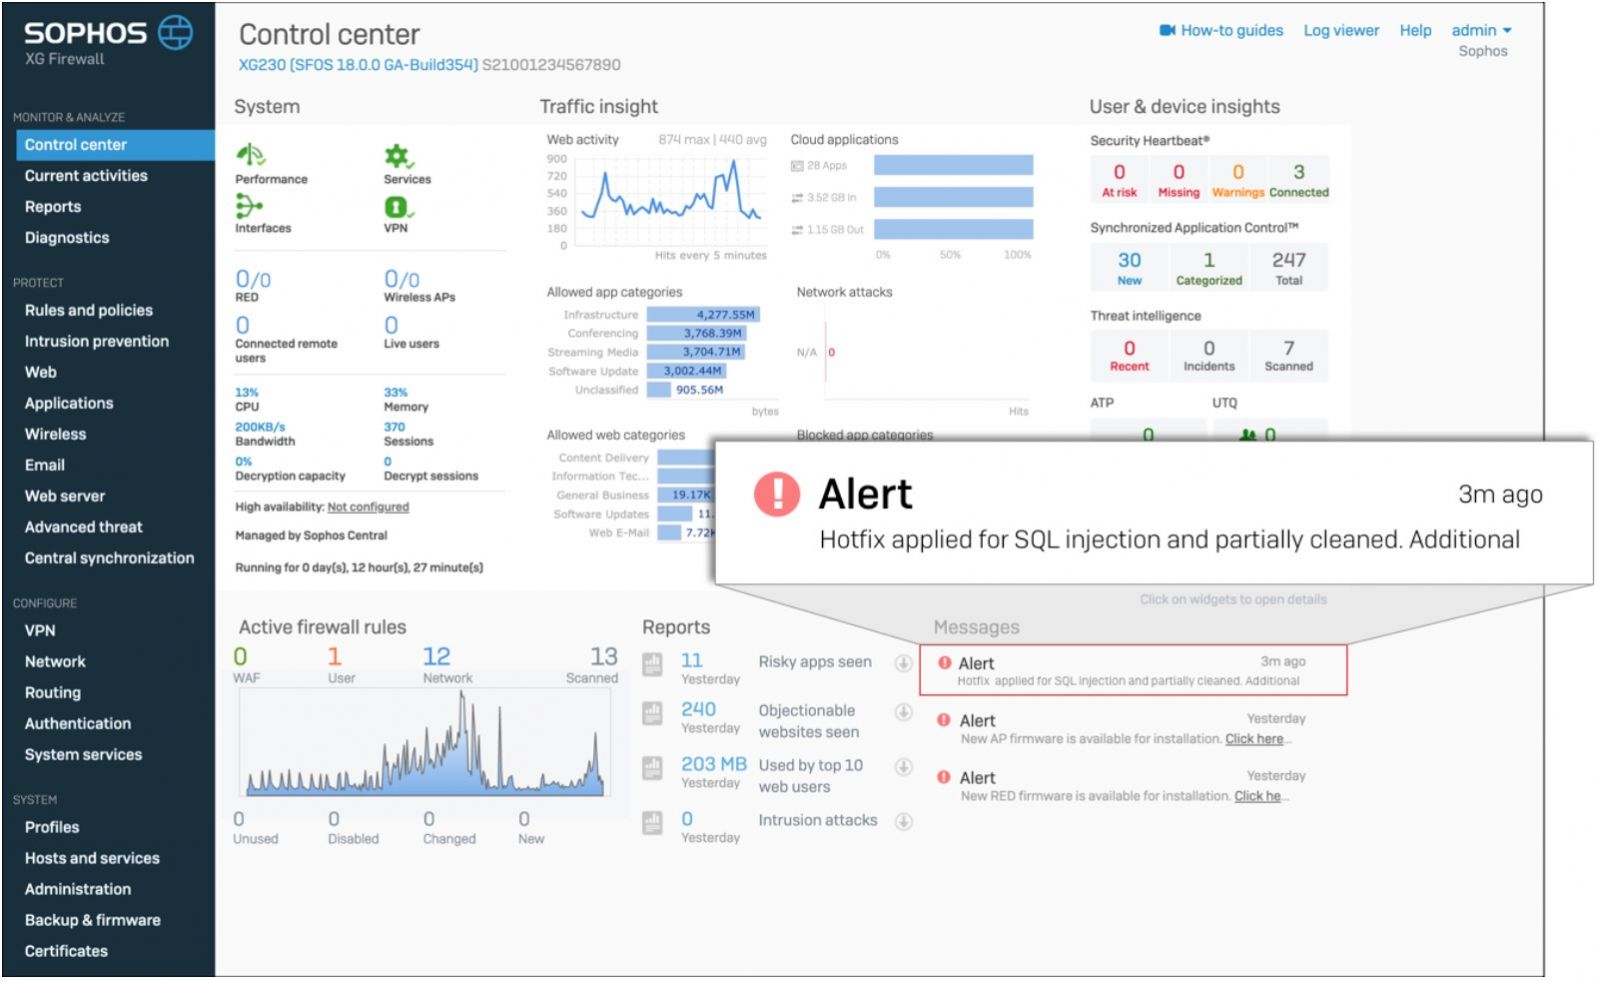Open Current activities in sidebar
The width and height of the screenshot is (1600, 981).
point(86,176)
